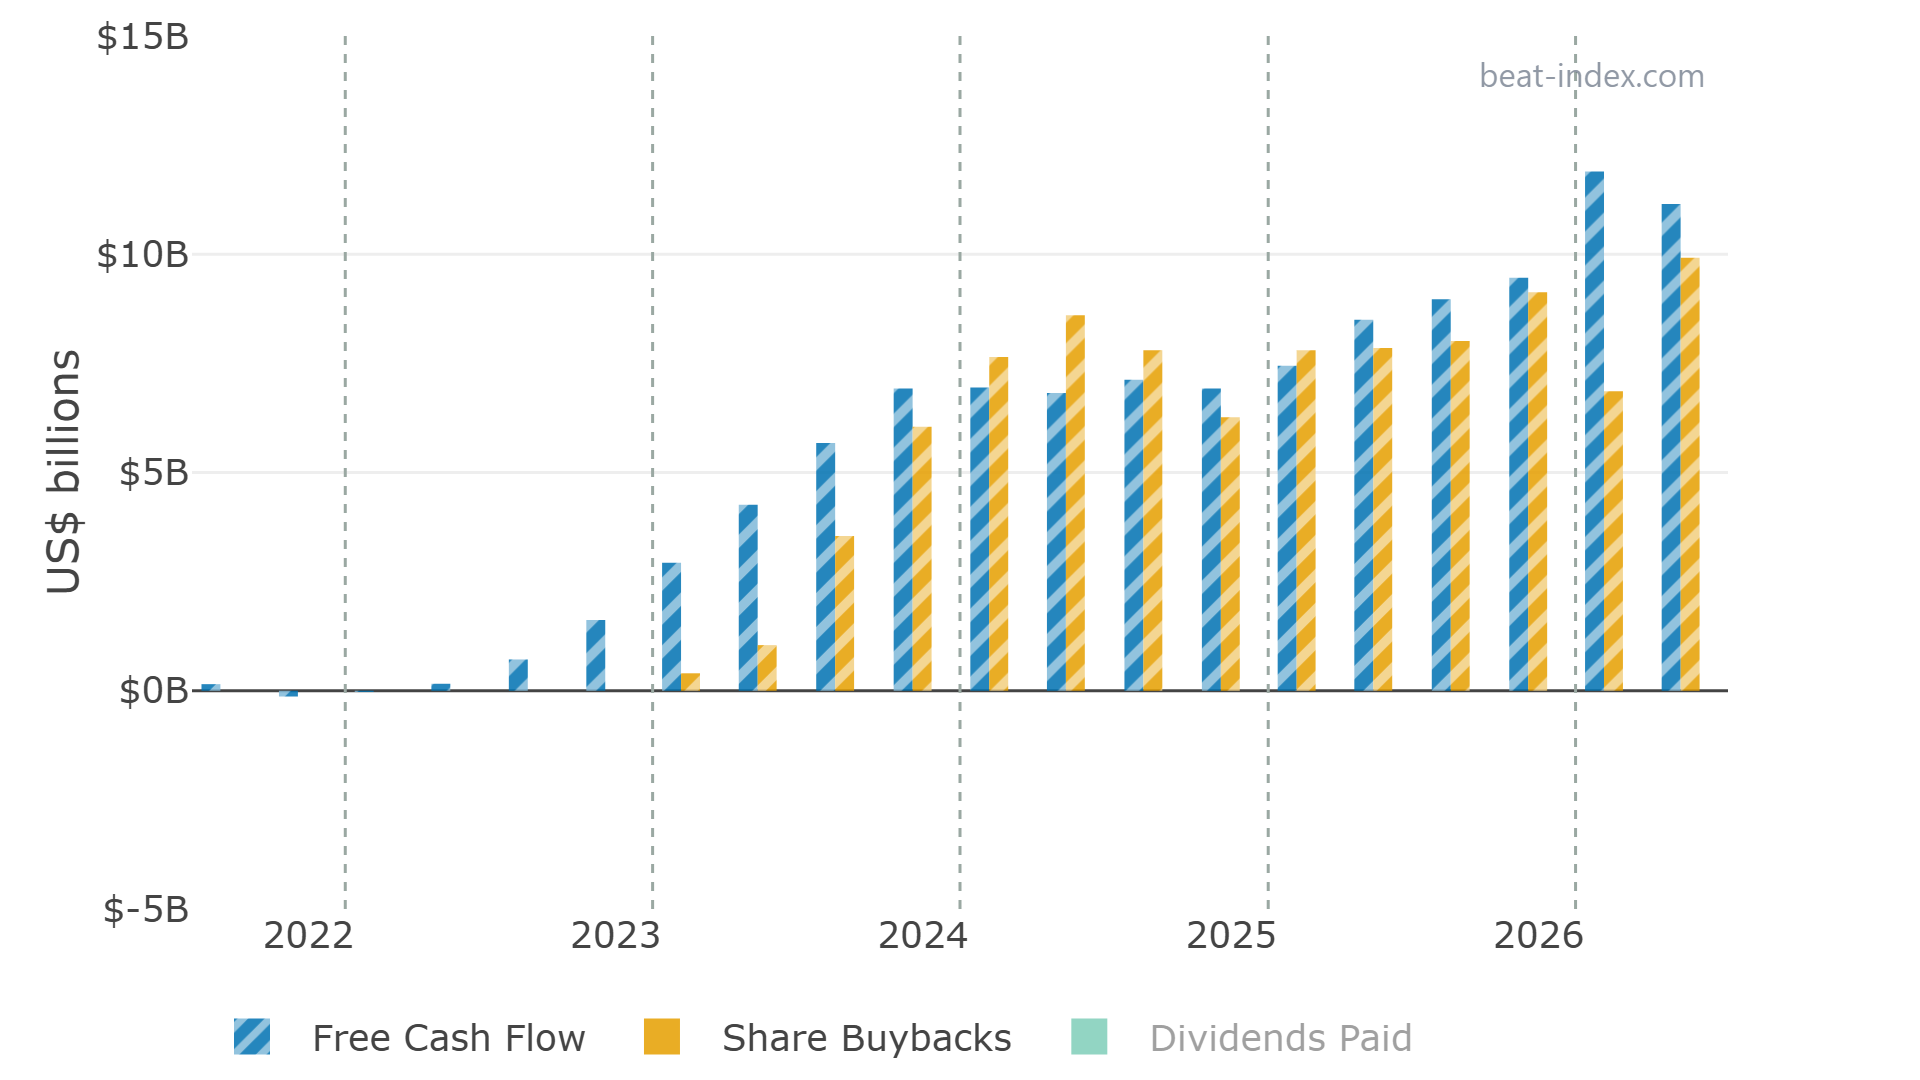Click the $15B y-axis label
Image resolution: width=1920 pixels, height=1080 pixels.
pos(142,37)
